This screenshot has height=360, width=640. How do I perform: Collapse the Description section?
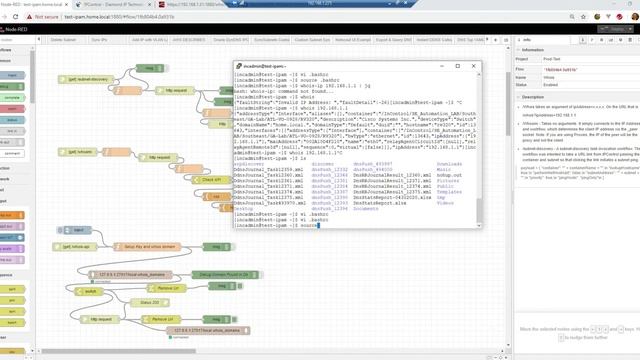(x=533, y=97)
